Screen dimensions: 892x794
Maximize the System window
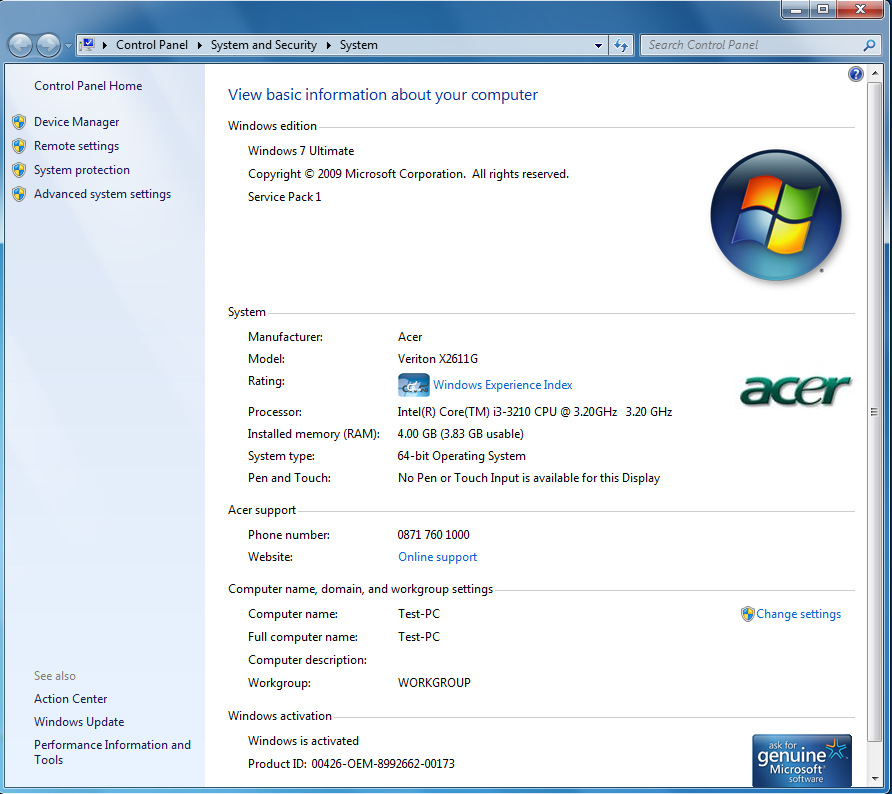[x=823, y=9]
